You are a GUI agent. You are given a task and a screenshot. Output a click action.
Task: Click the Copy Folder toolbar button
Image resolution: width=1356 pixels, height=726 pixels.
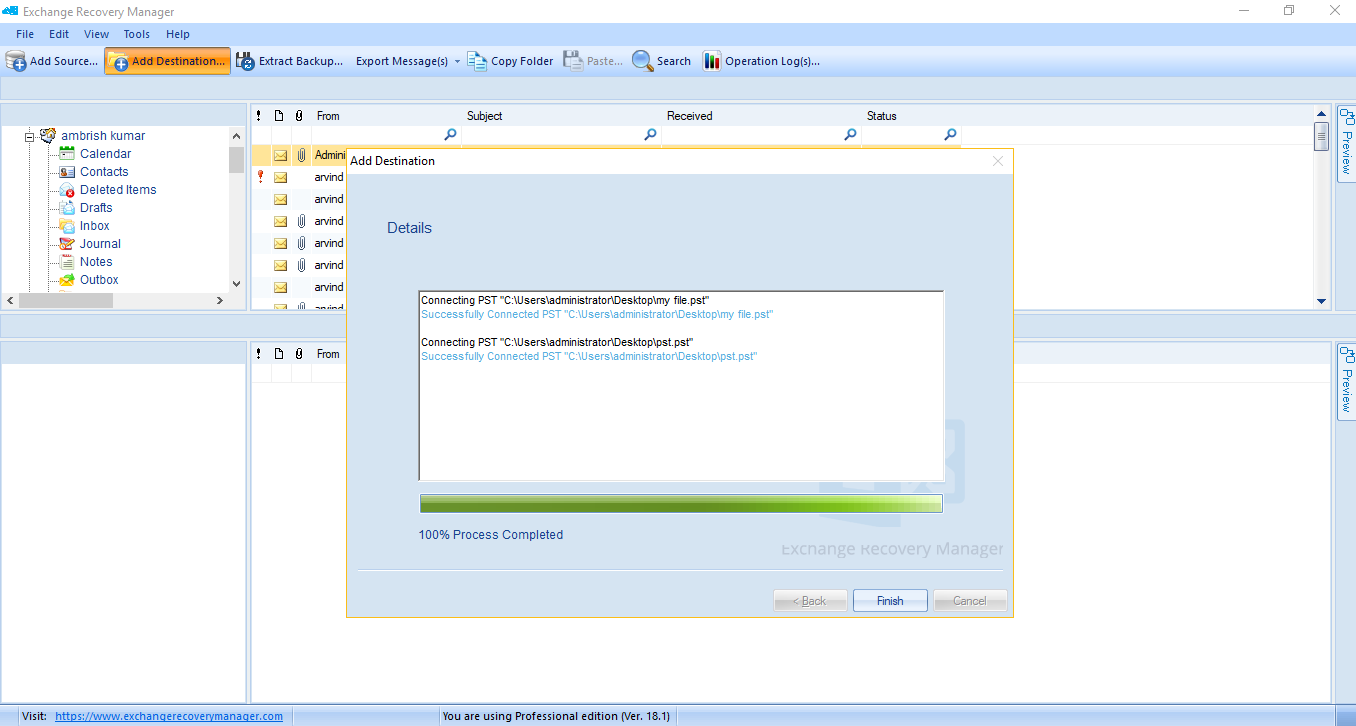tap(510, 61)
